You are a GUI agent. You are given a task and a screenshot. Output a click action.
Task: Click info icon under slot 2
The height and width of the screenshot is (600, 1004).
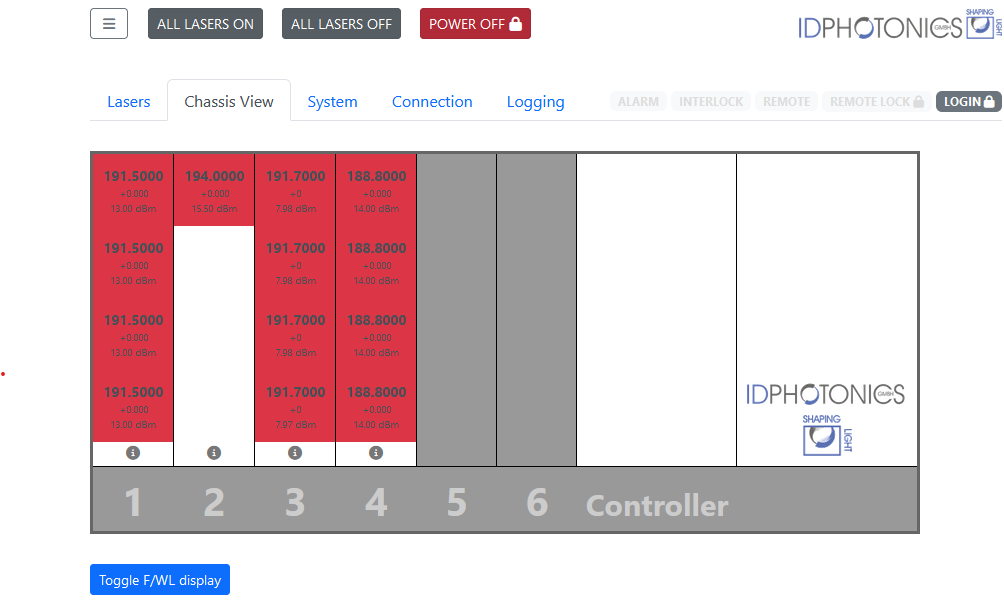click(x=213, y=453)
